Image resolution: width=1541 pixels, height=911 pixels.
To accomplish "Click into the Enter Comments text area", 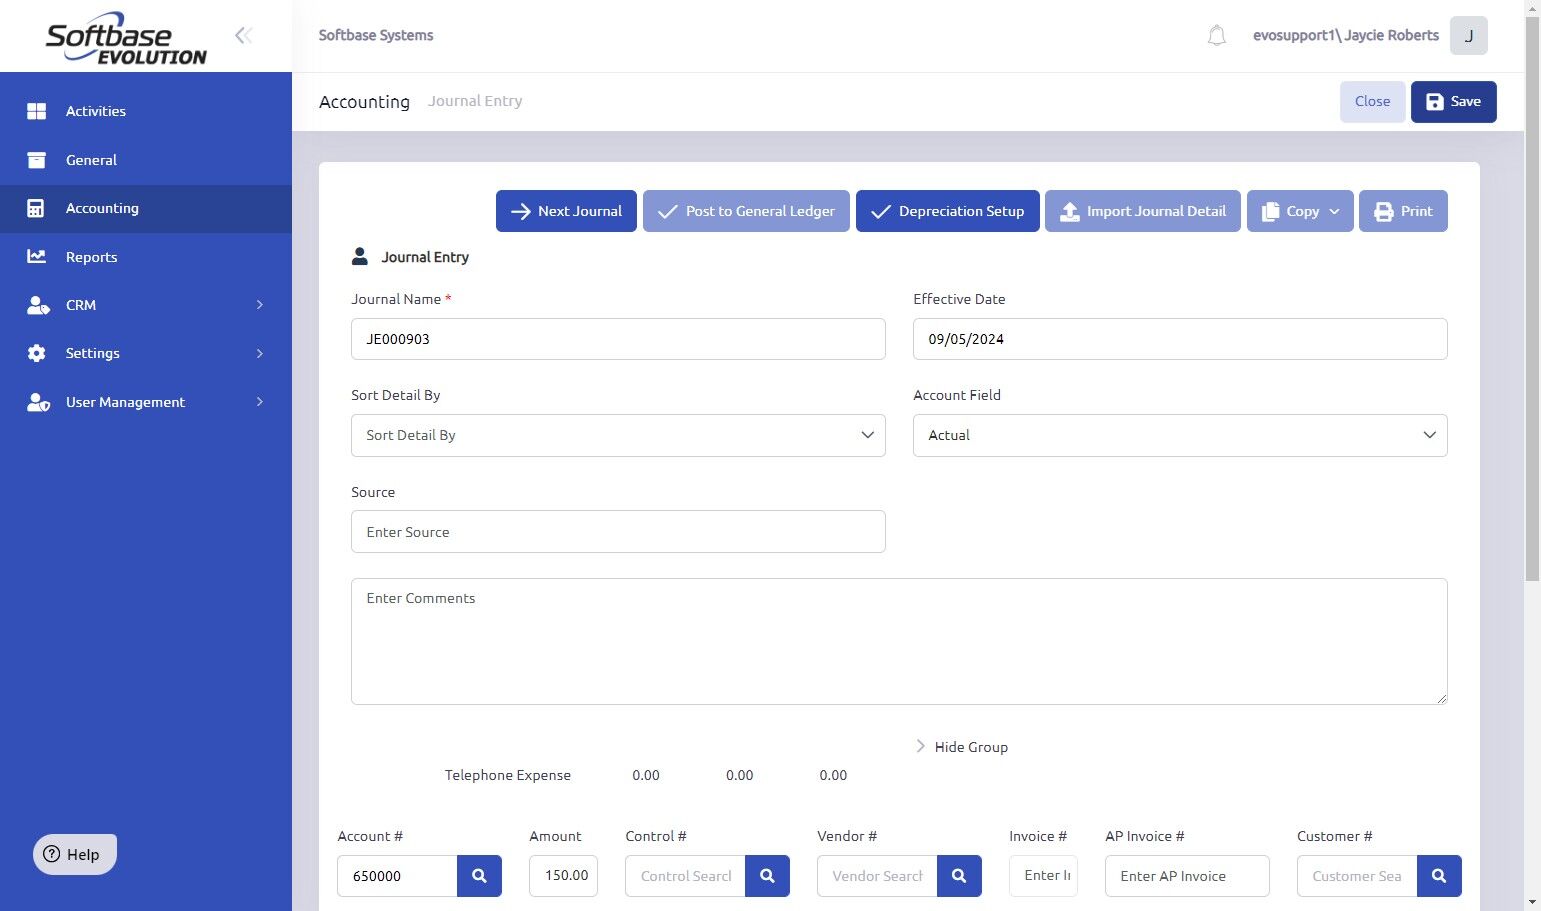I will point(899,641).
